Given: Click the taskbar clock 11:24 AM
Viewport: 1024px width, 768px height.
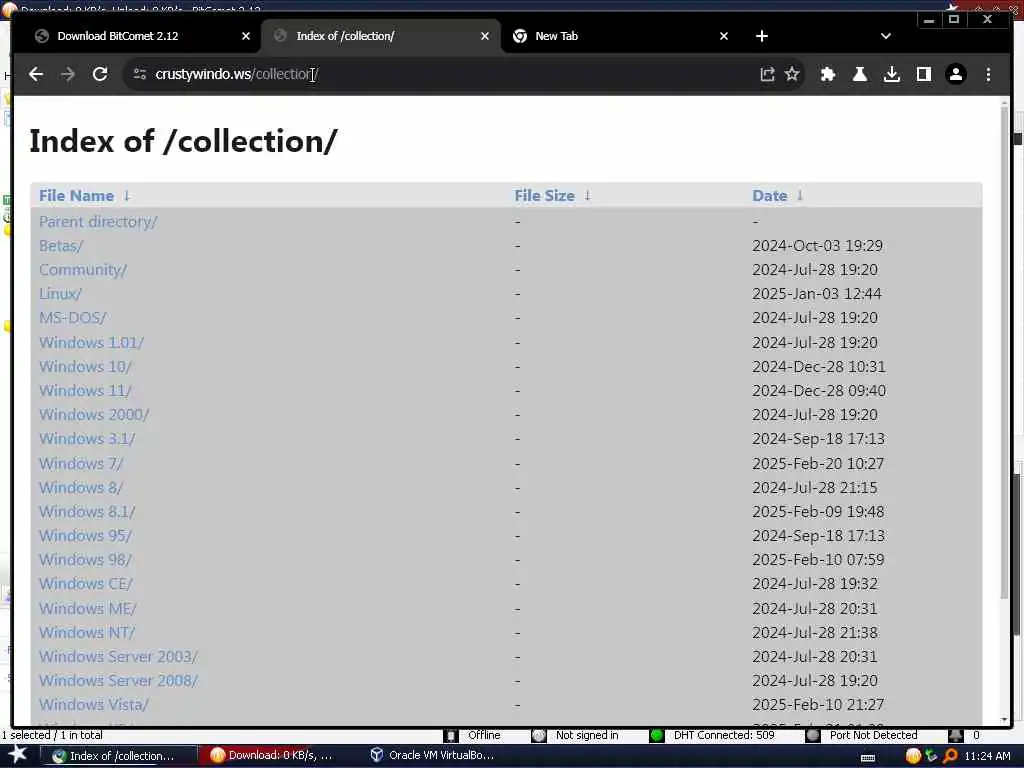Looking at the screenshot, I should coord(987,756).
